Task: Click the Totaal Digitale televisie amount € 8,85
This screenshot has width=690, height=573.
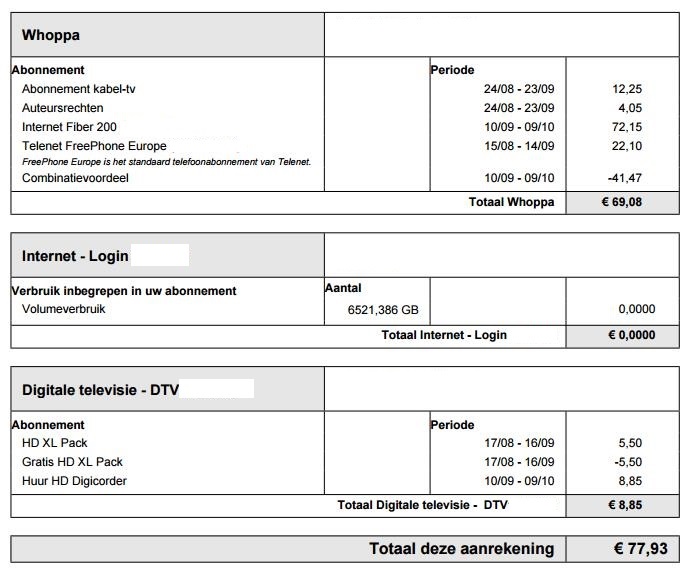Action: pyautogui.click(x=625, y=505)
